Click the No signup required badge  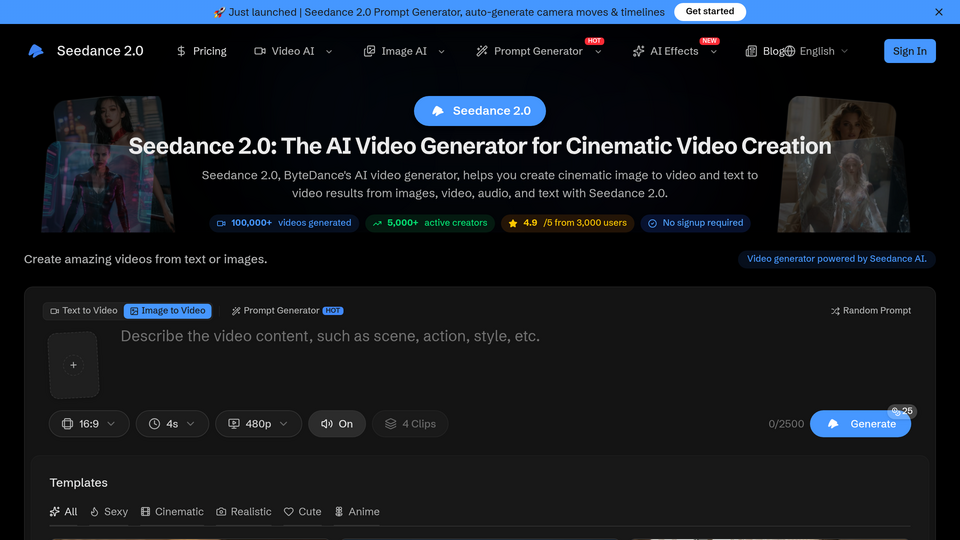[x=696, y=223]
